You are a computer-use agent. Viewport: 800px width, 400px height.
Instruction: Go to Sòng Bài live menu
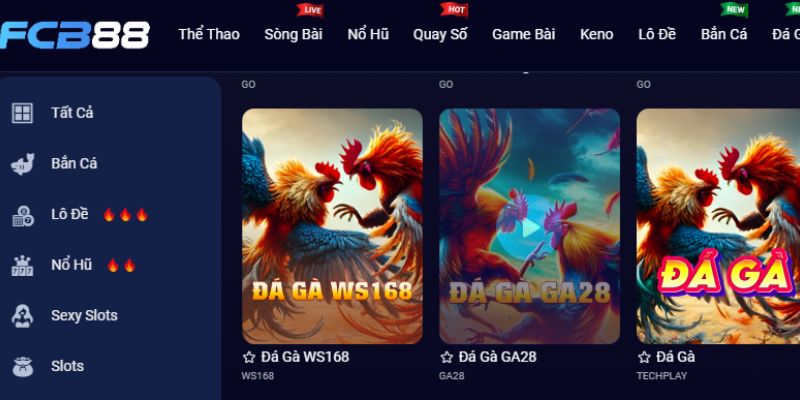click(x=293, y=35)
